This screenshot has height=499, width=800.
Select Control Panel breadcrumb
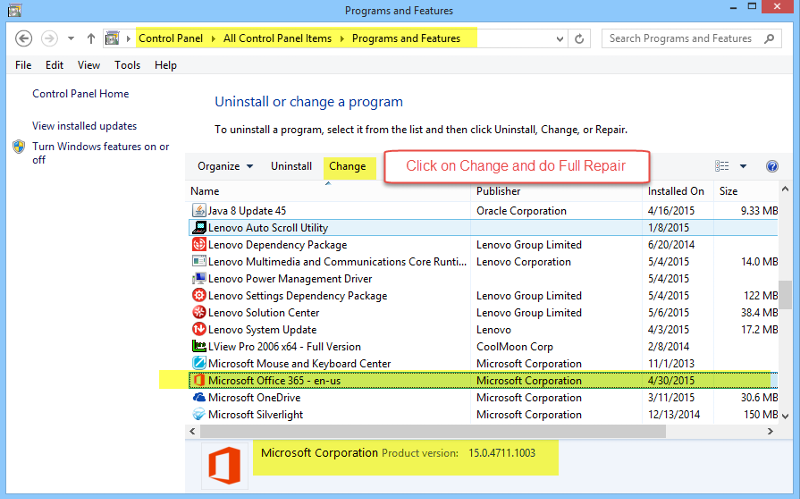tap(170, 38)
